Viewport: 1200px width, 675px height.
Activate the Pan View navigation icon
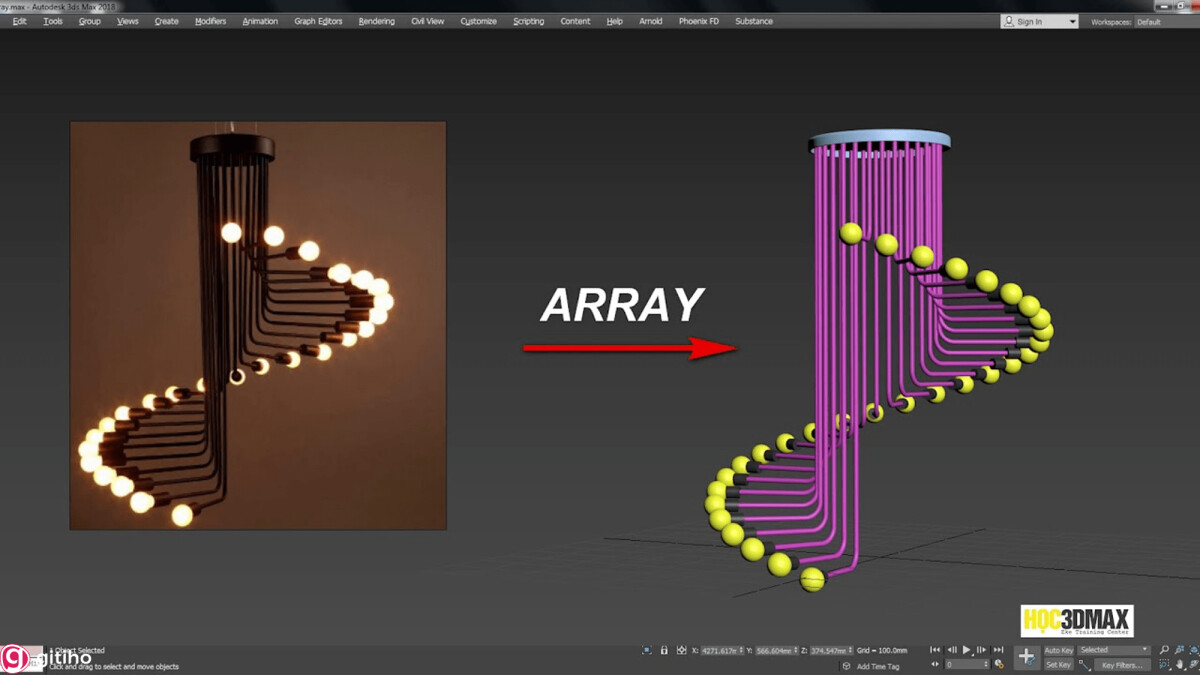pos(1180,664)
